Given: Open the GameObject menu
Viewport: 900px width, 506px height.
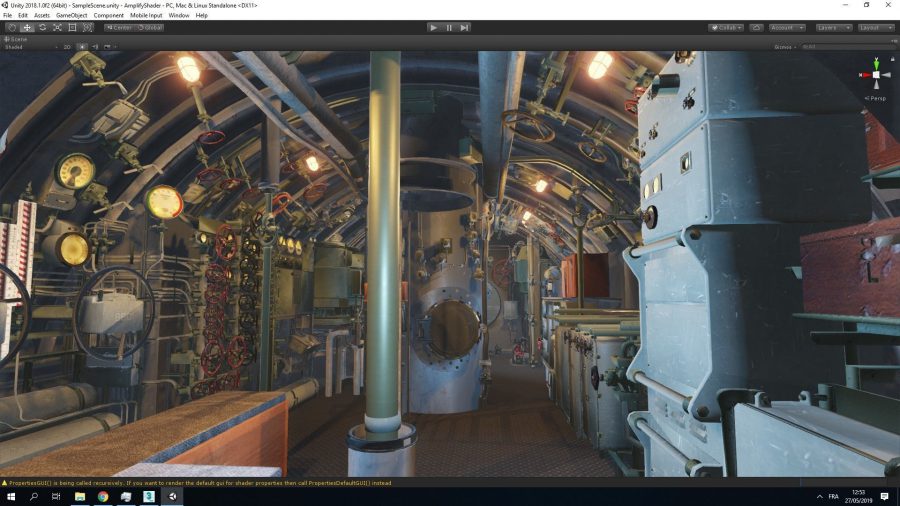Looking at the screenshot, I should click(71, 16).
